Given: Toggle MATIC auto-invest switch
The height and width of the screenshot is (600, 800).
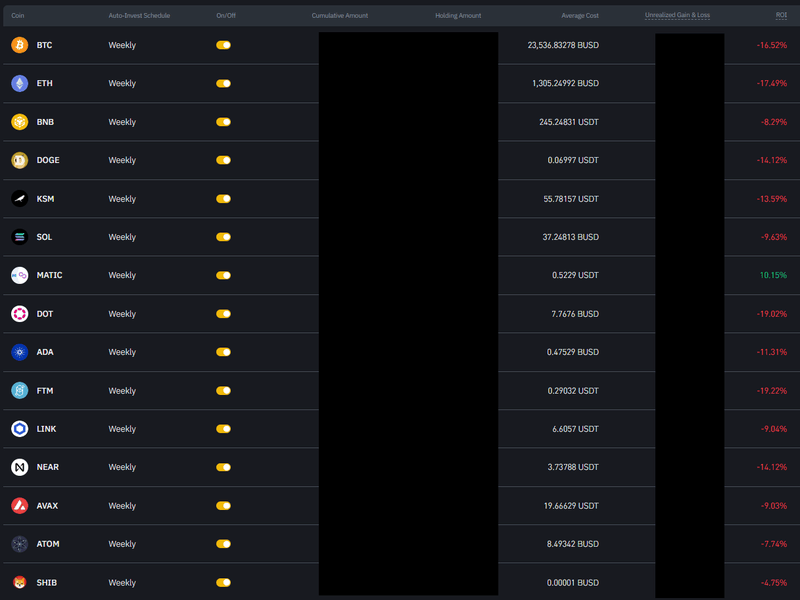Looking at the screenshot, I should pos(223,276).
